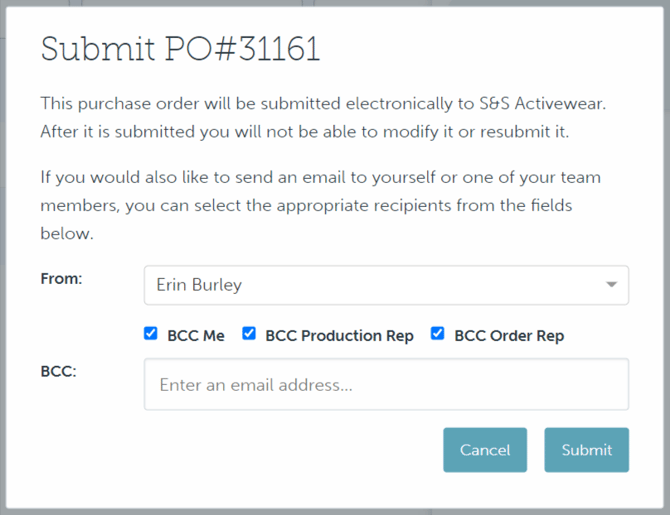This screenshot has width=670, height=515.
Task: Click the BCC Production Rep label text
Action: click(x=339, y=336)
